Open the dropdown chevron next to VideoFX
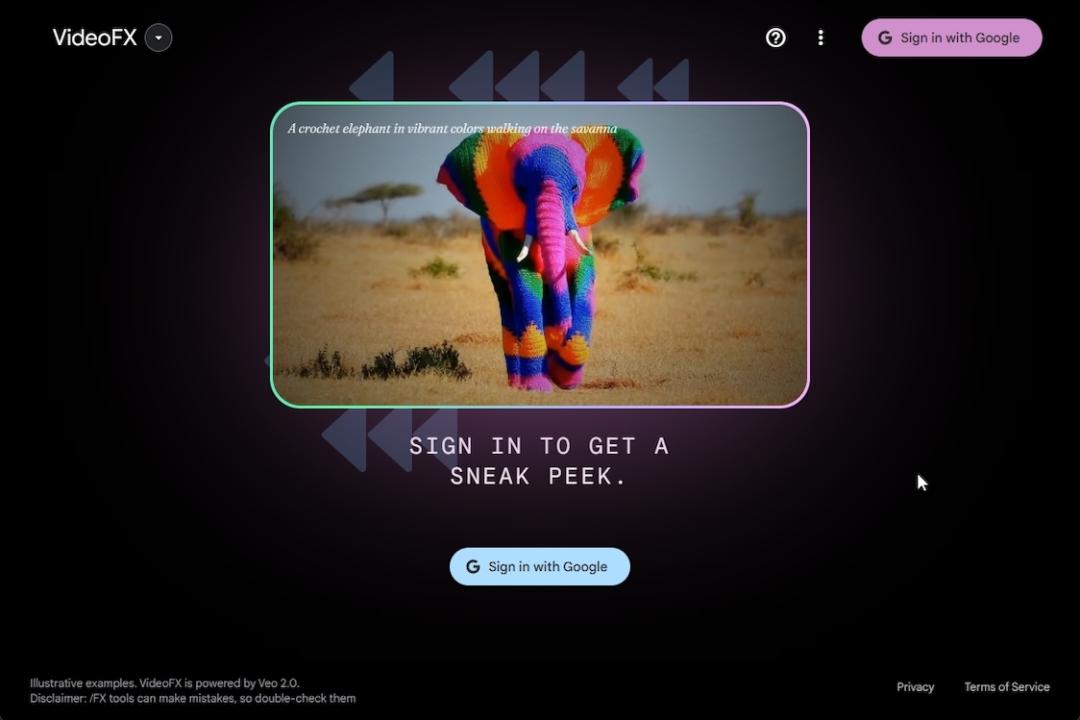1080x720 pixels. (x=157, y=37)
